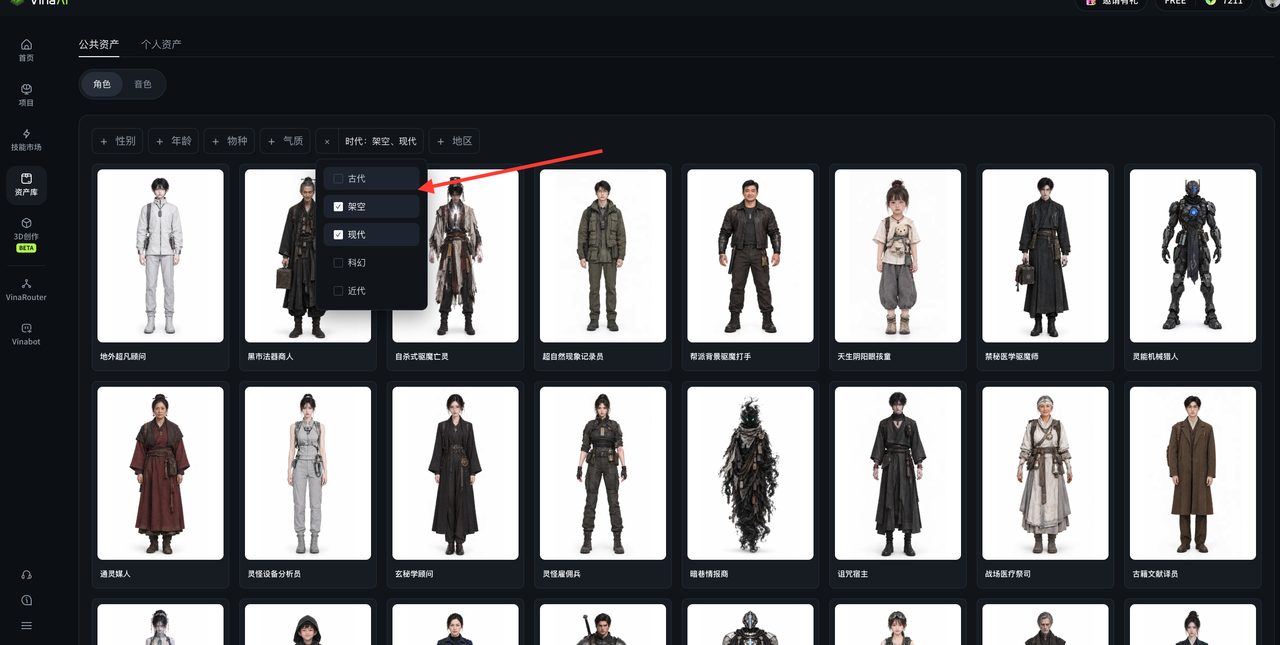Collapse the 时代：架空、现代 filter dropdown
Viewport: 1280px width, 645px height.
[381, 142]
